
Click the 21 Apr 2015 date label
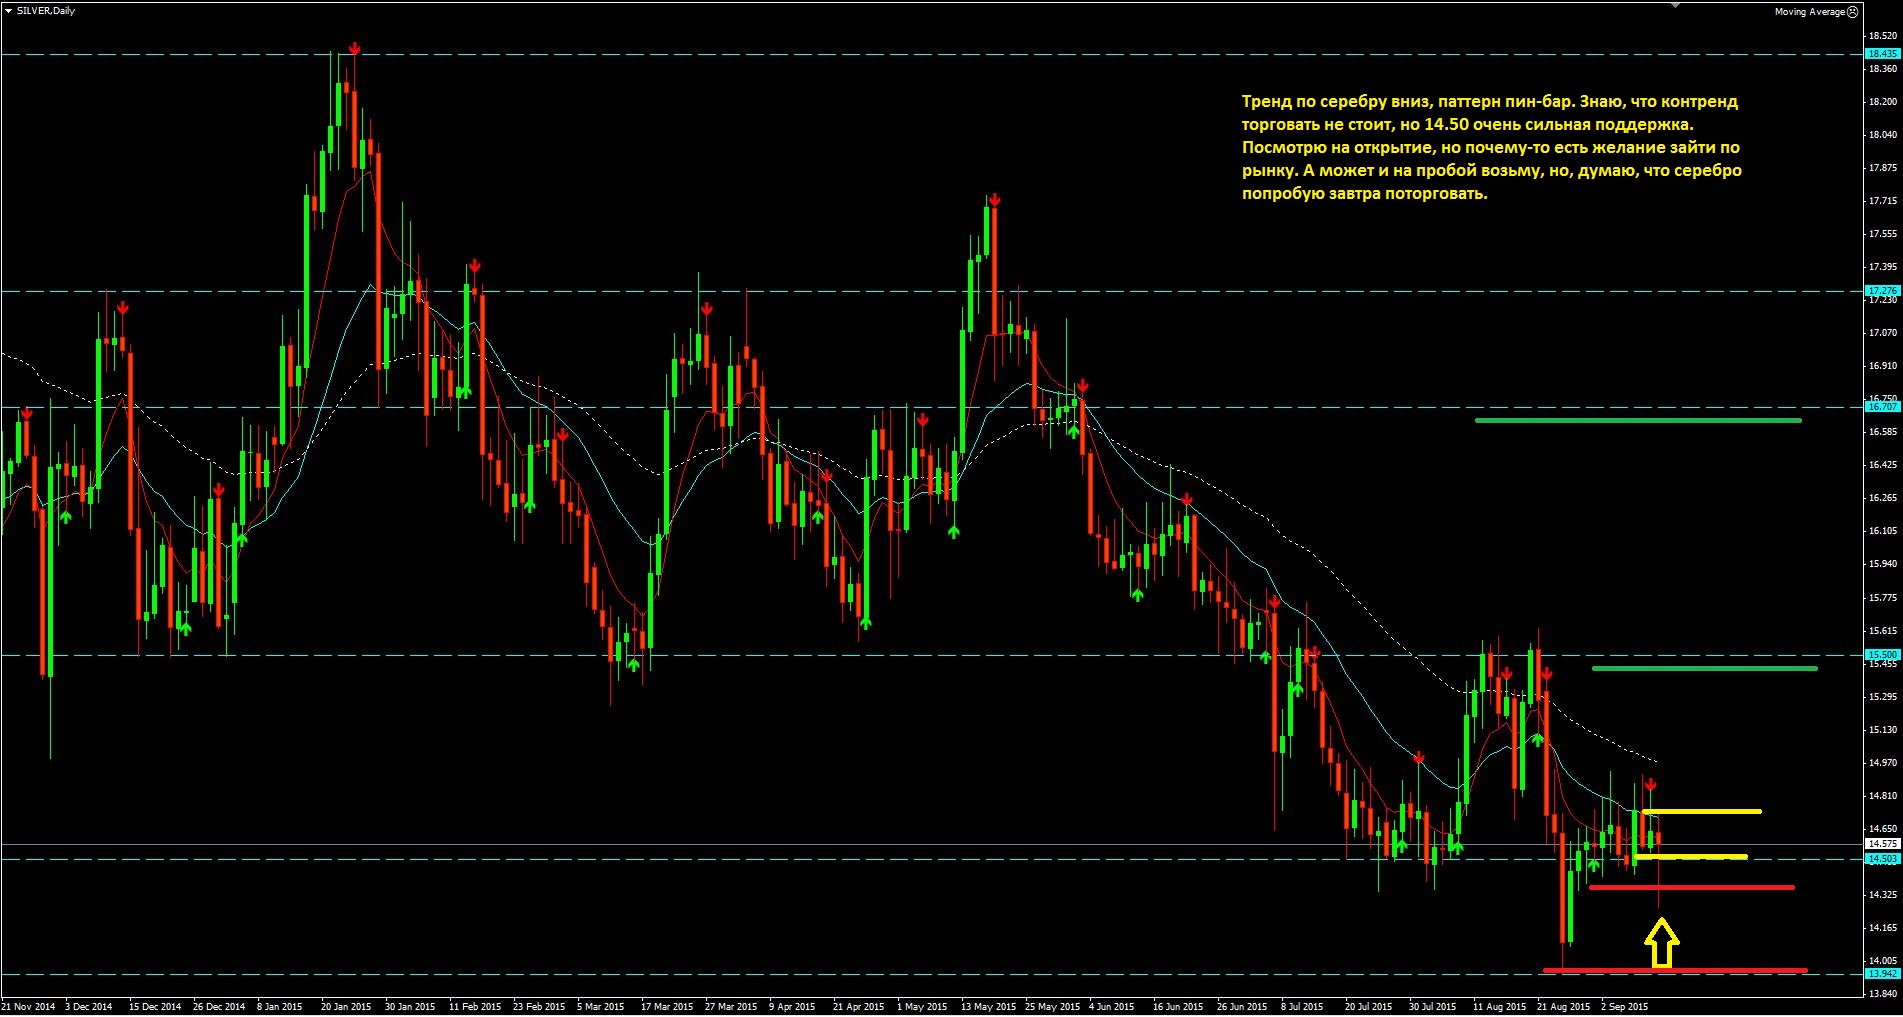click(859, 1007)
